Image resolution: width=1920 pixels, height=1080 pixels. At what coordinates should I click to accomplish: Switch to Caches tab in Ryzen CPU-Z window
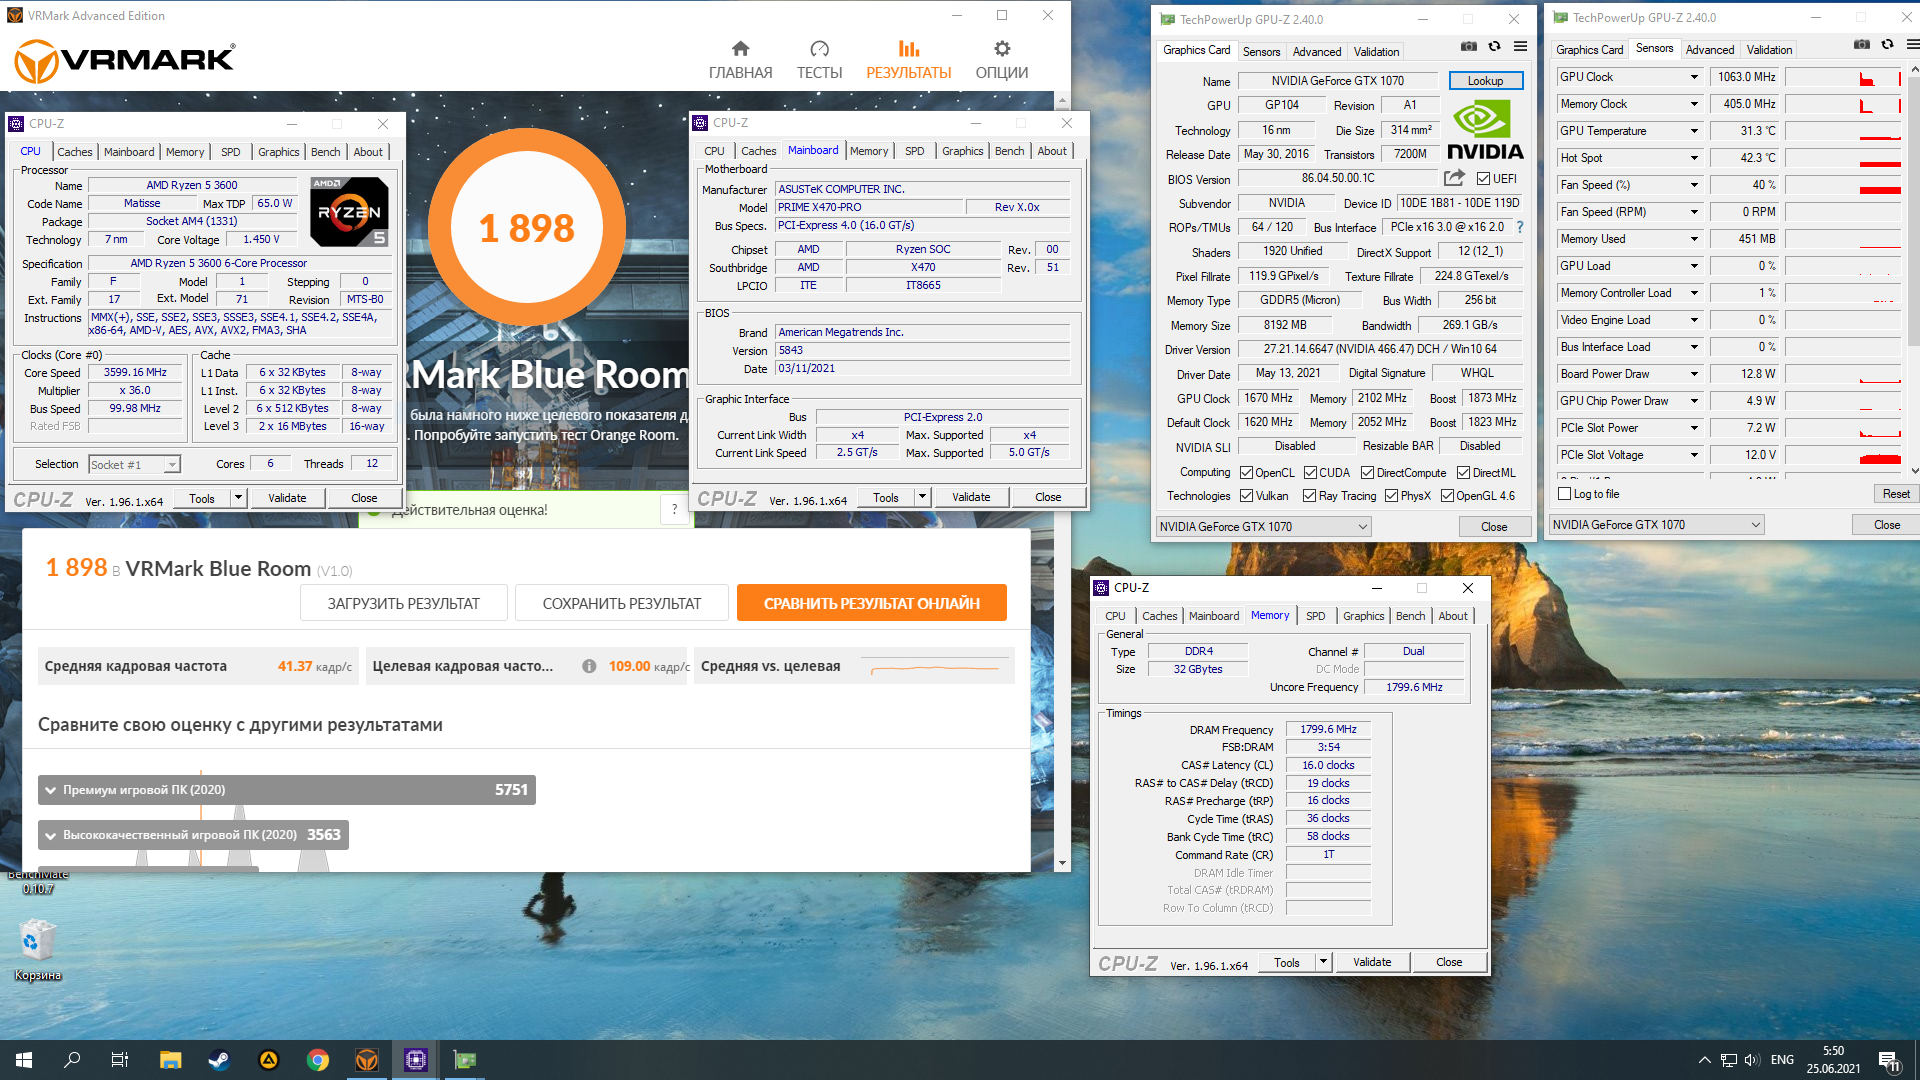point(75,152)
